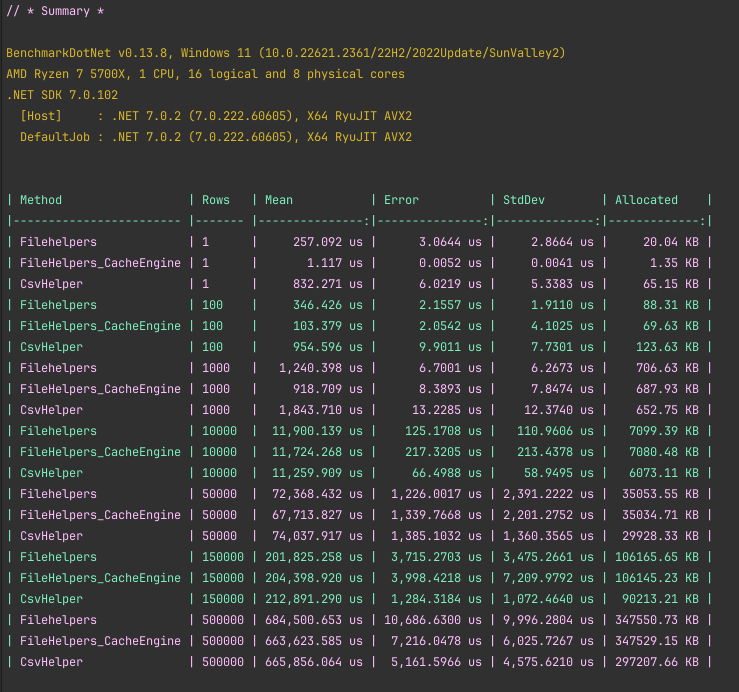Click the AMD Ryzen 7 5700X line

coord(205,74)
